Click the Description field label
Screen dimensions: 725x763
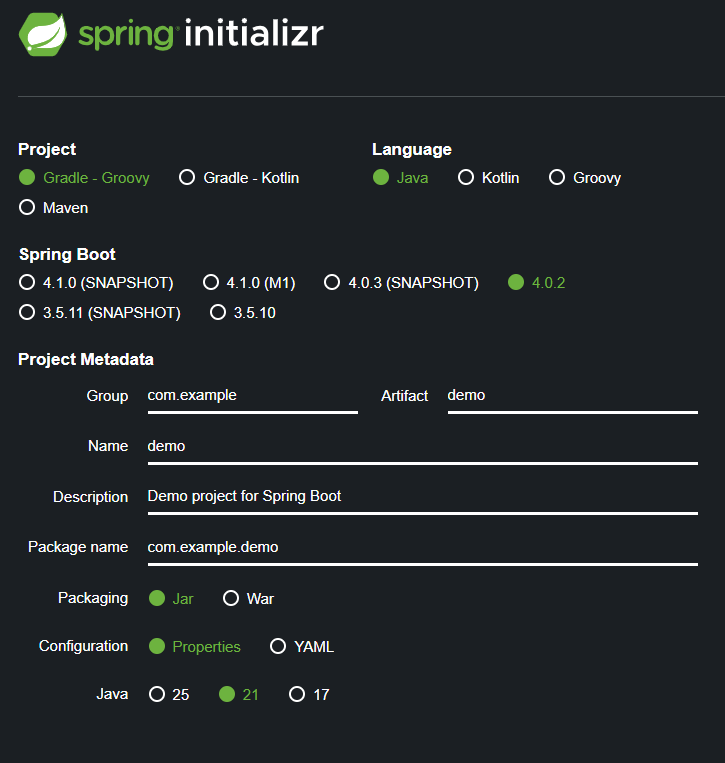pyautogui.click(x=91, y=497)
